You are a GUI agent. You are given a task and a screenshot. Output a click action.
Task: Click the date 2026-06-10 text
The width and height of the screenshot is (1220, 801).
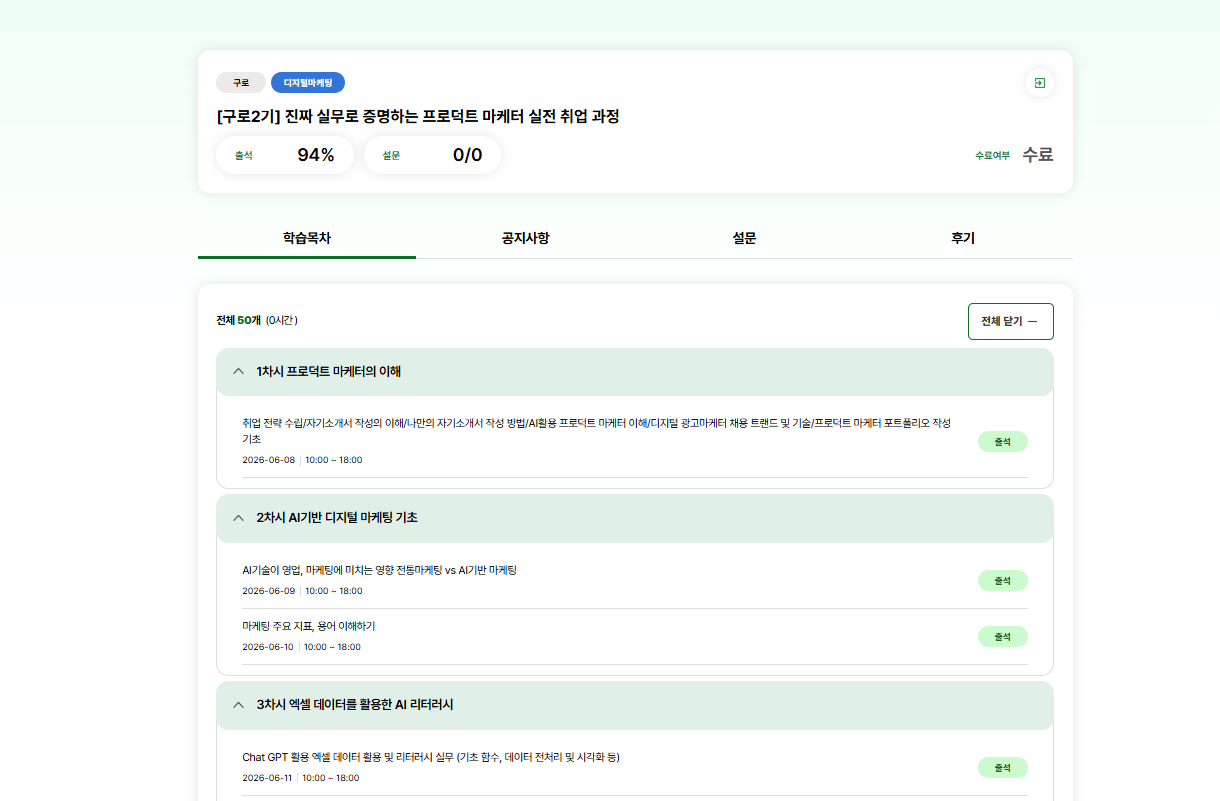268,647
